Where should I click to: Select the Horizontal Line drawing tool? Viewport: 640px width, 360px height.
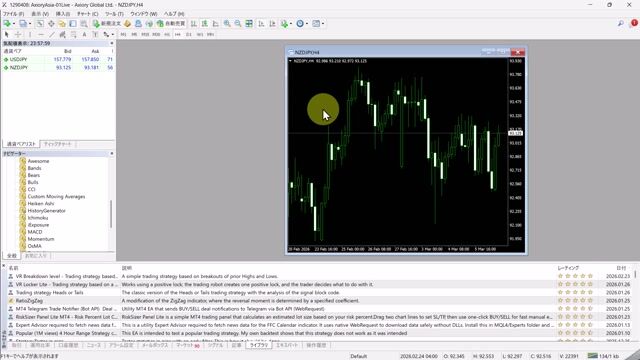click(x=40, y=35)
